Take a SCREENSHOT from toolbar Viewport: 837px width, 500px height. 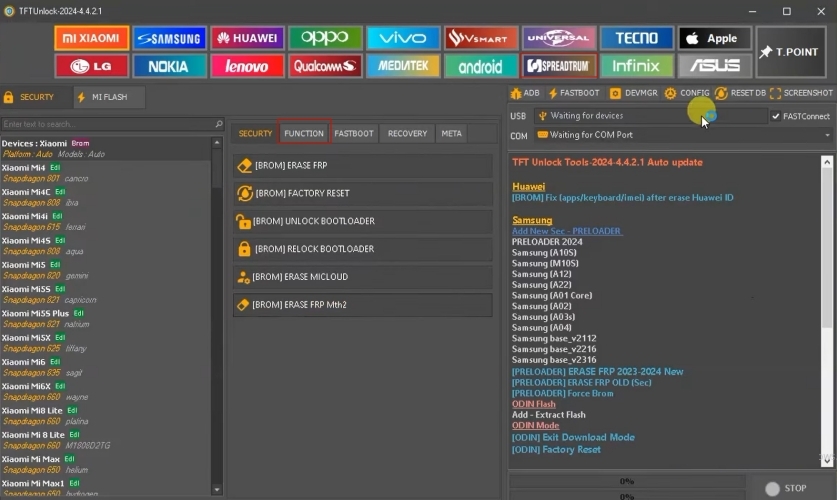point(801,93)
